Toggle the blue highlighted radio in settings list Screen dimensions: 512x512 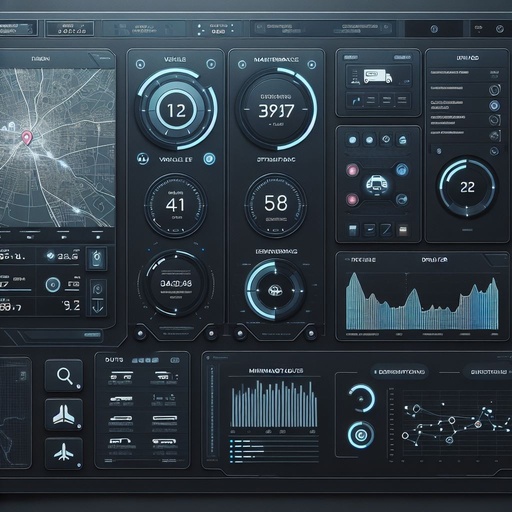pyautogui.click(x=494, y=106)
